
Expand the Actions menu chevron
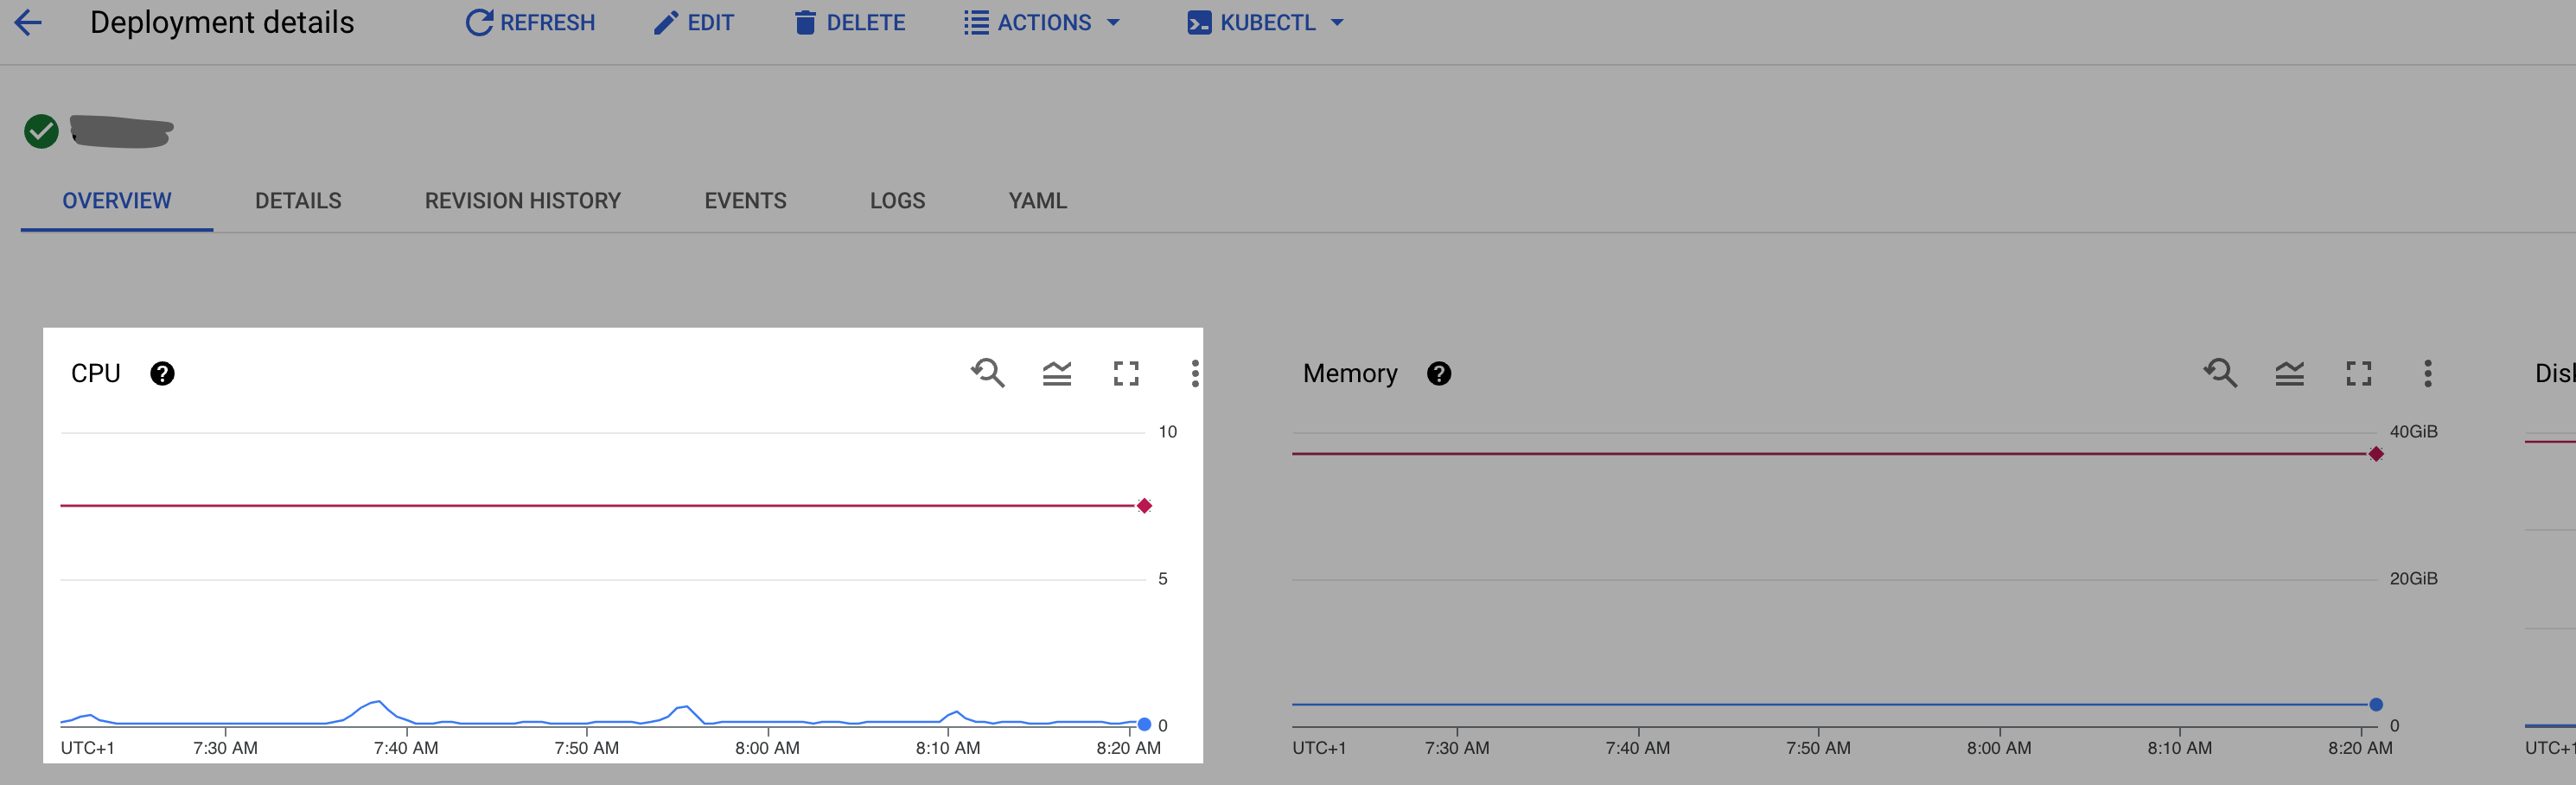pos(1114,23)
